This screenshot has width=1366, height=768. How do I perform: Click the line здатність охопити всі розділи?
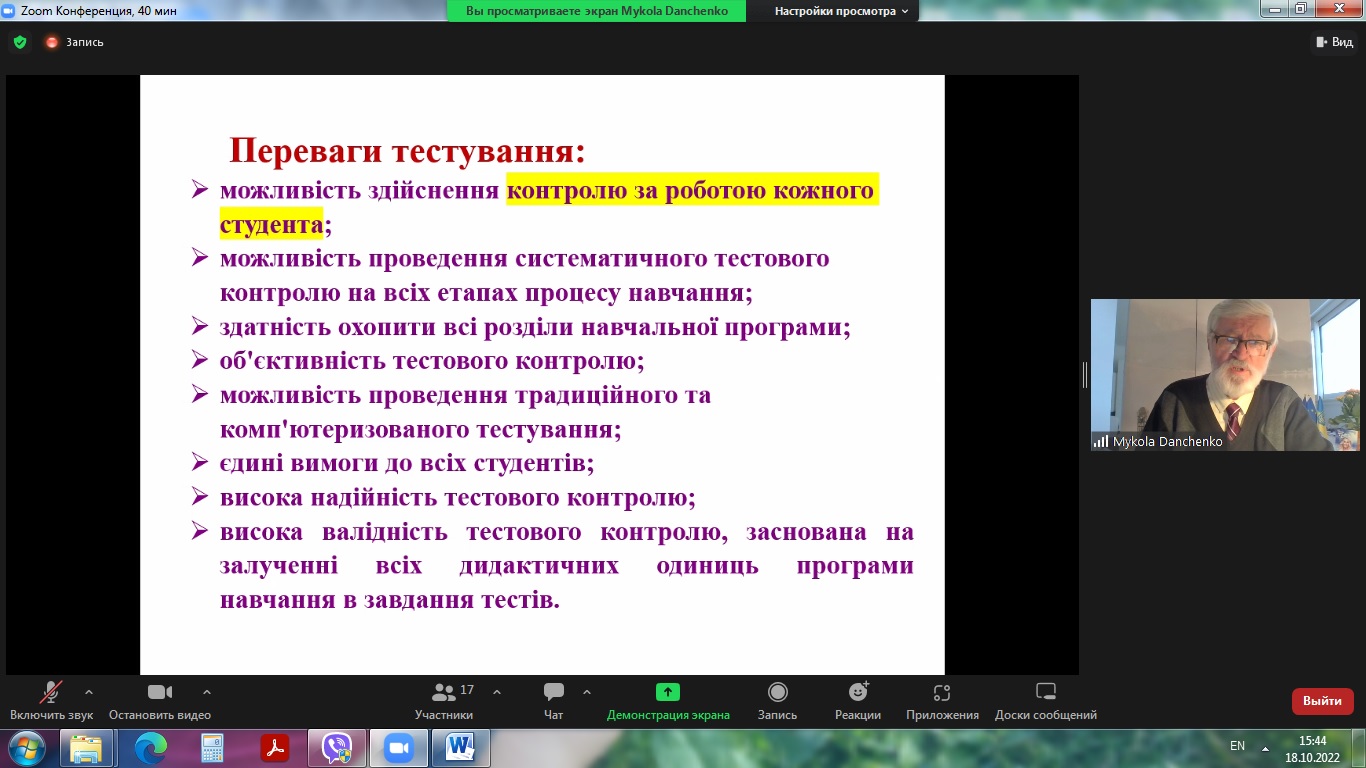[535, 327]
